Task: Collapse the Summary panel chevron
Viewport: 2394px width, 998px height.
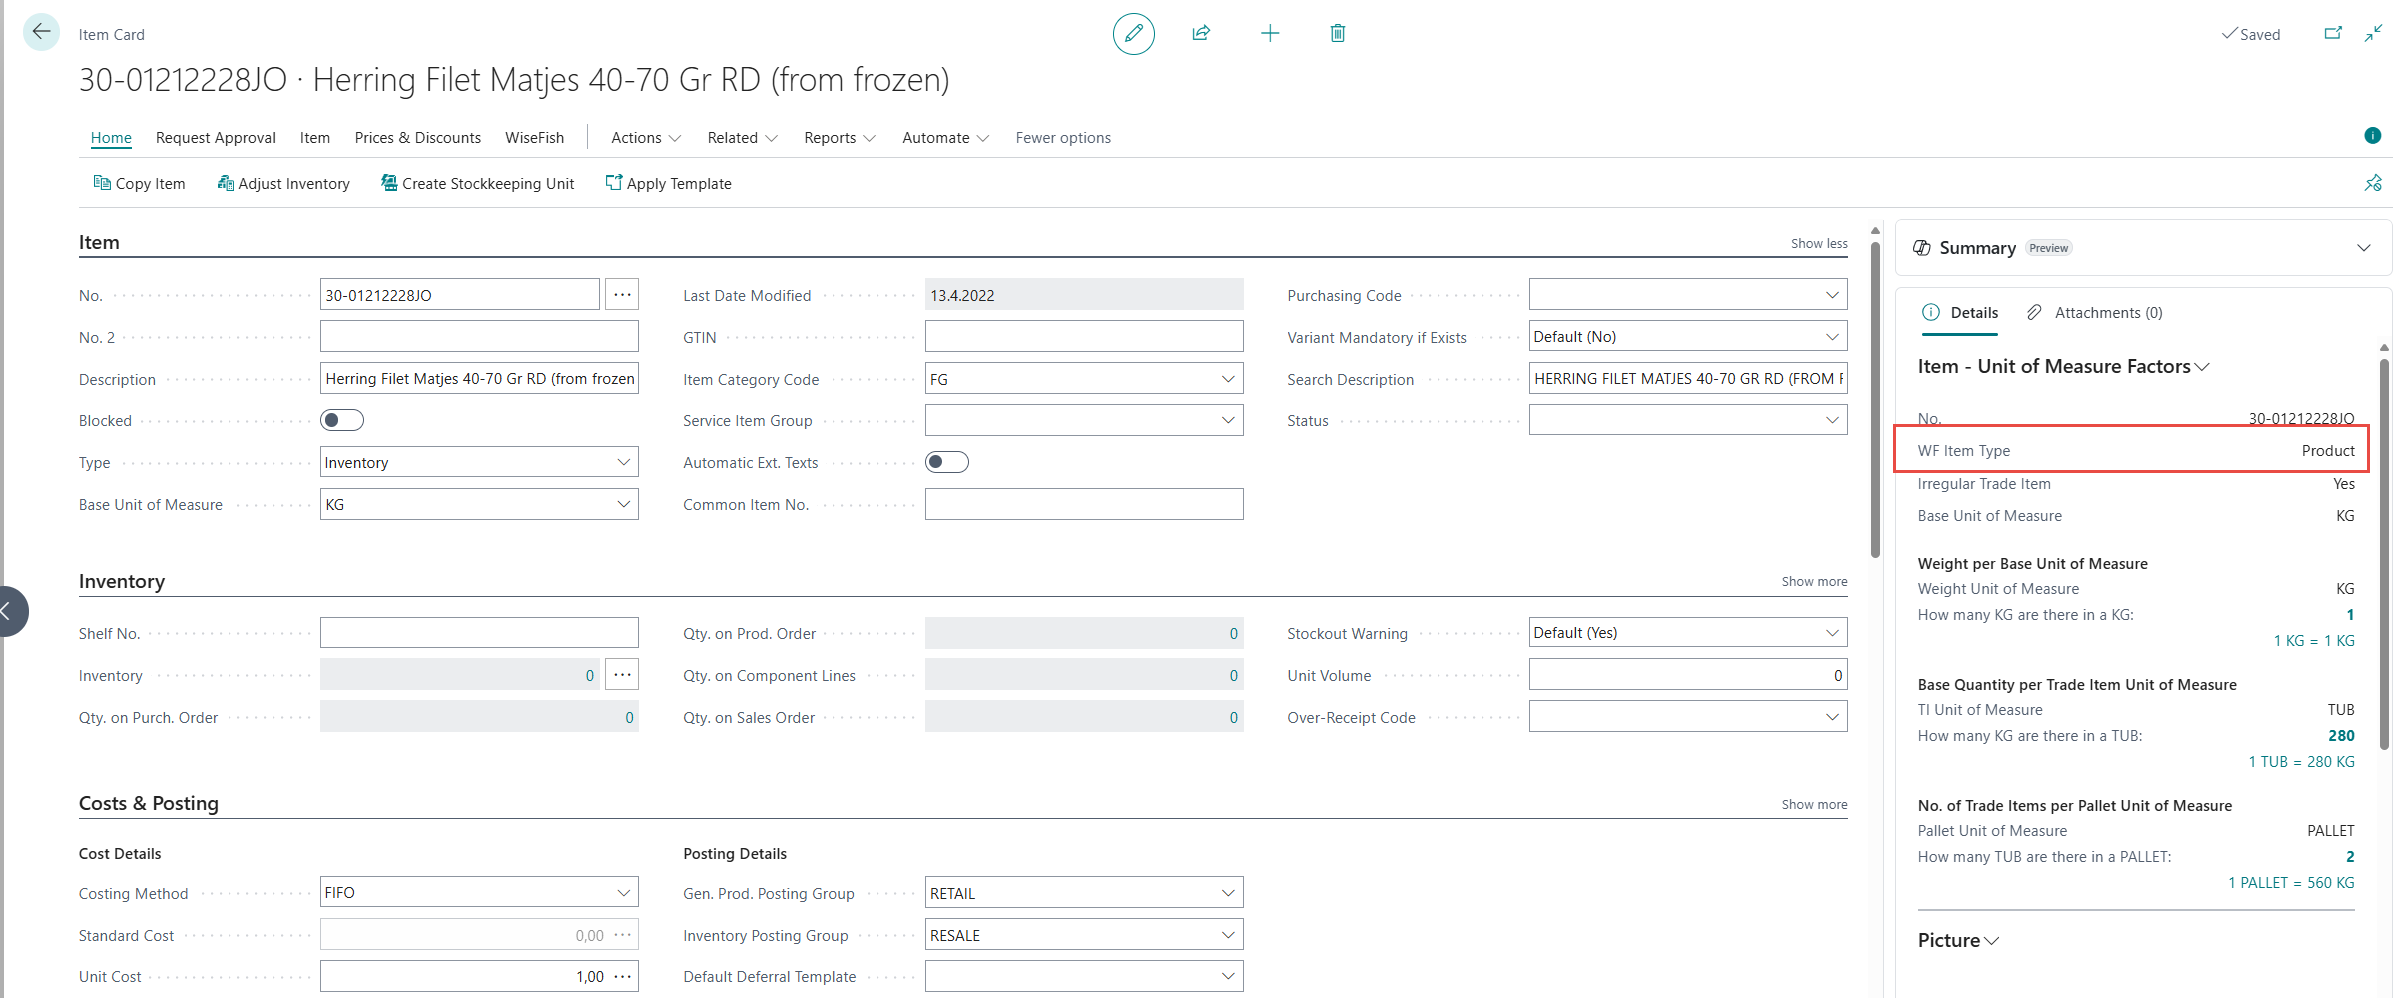Action: (x=2363, y=248)
